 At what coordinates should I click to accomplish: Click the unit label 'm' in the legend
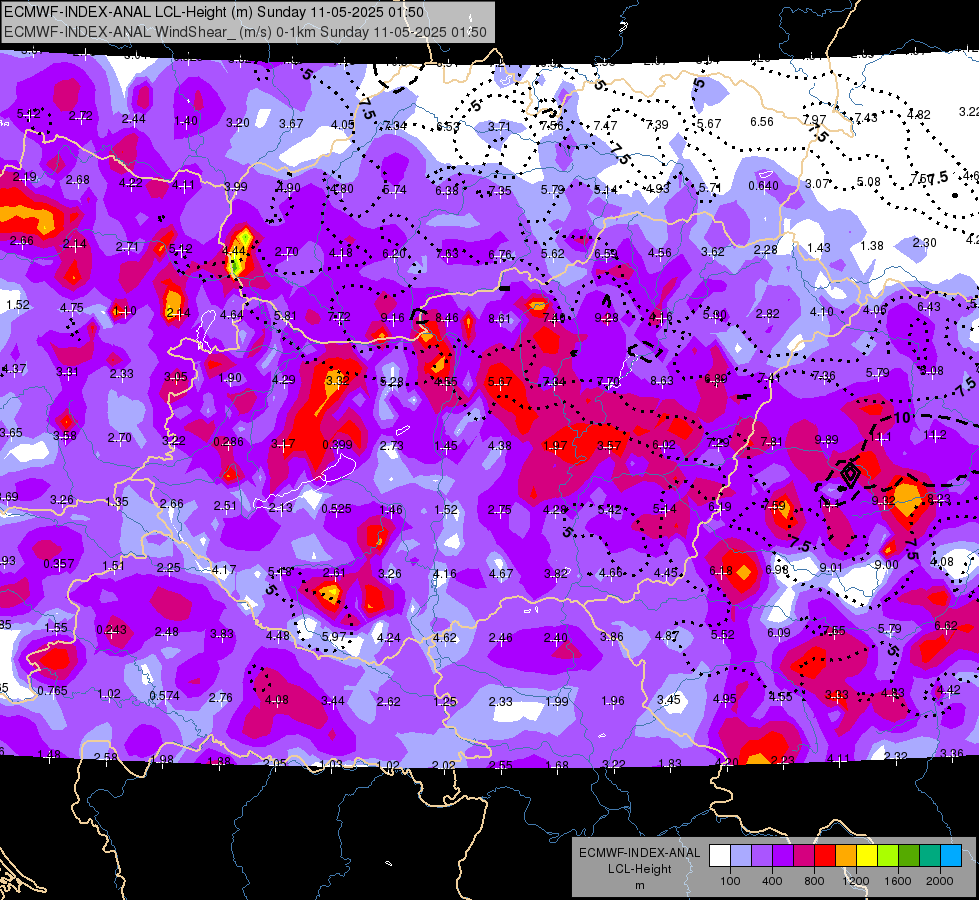click(640, 885)
